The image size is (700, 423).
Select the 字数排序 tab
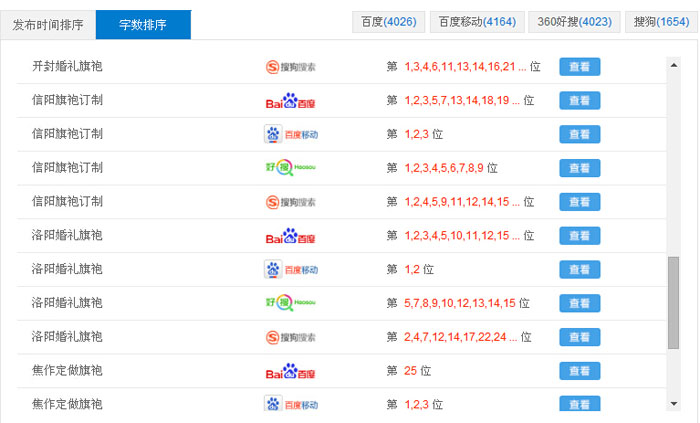coord(143,25)
